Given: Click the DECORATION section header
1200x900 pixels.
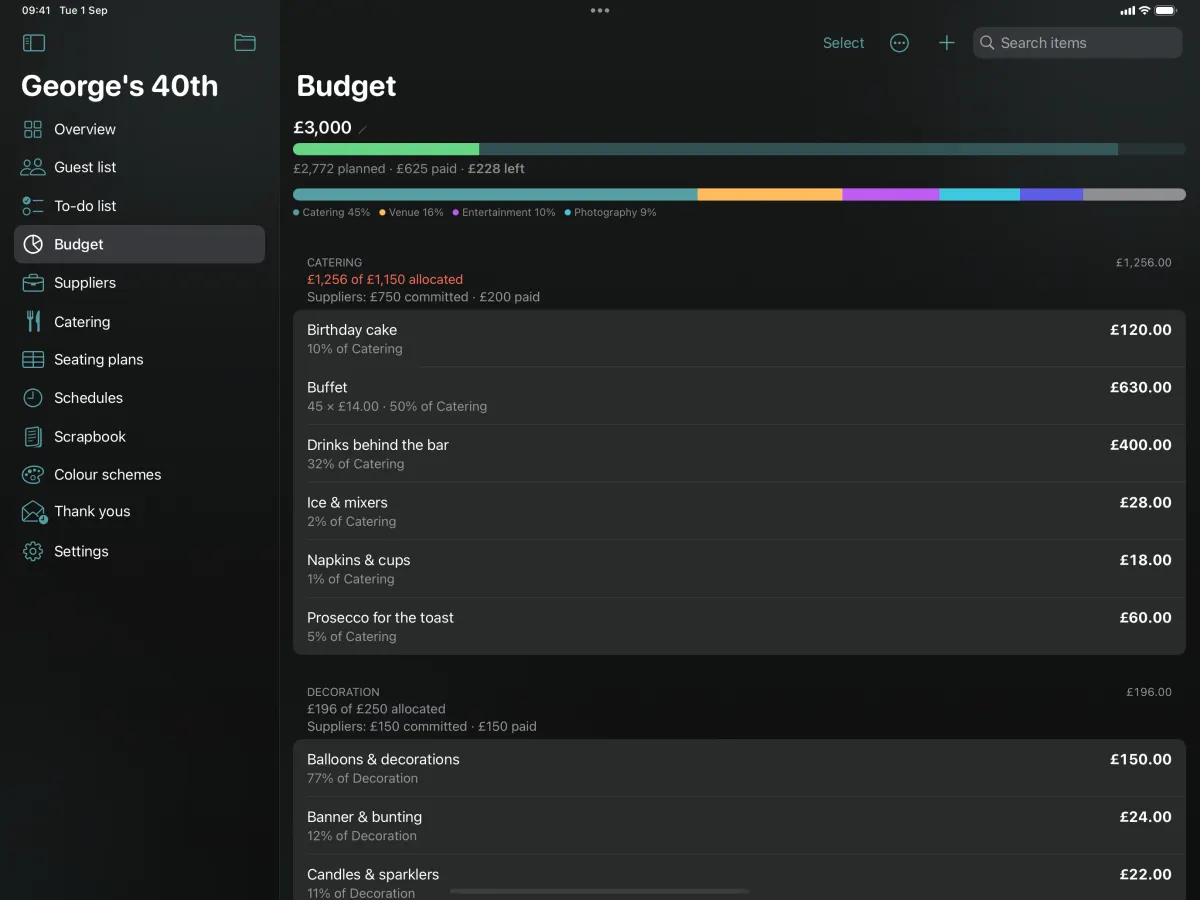Looking at the screenshot, I should (343, 692).
